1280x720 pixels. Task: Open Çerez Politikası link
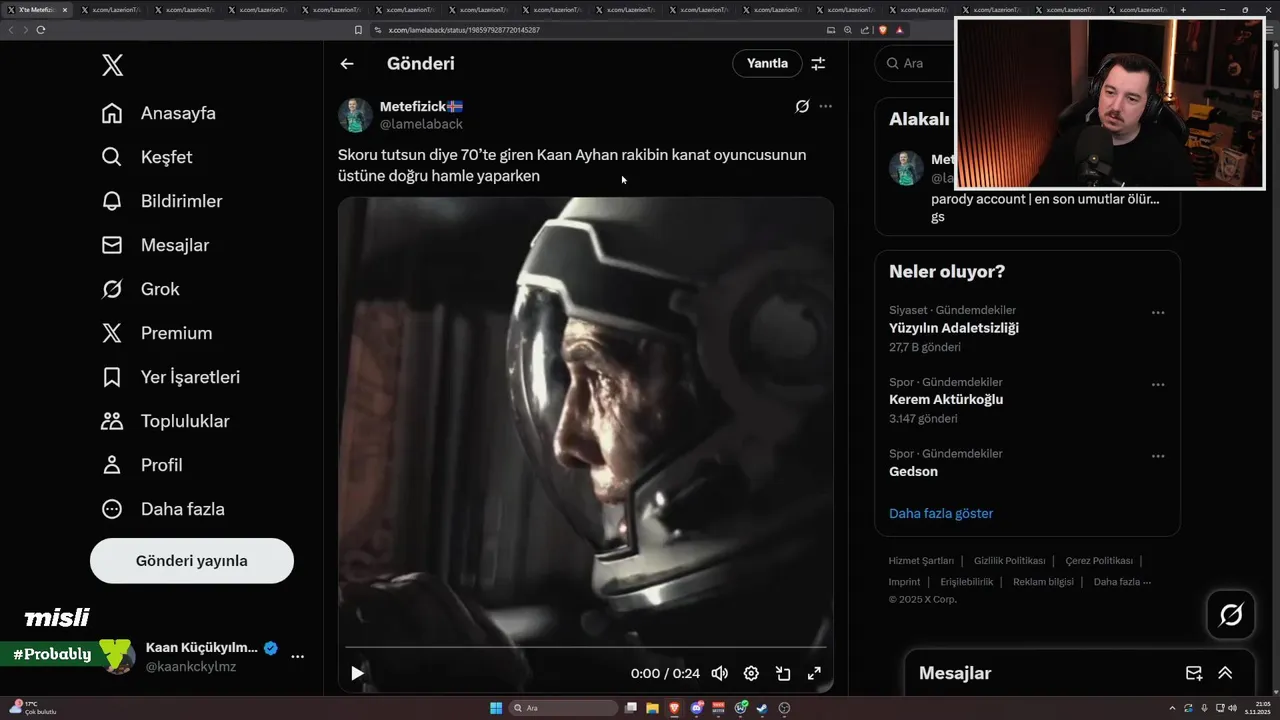point(1099,561)
